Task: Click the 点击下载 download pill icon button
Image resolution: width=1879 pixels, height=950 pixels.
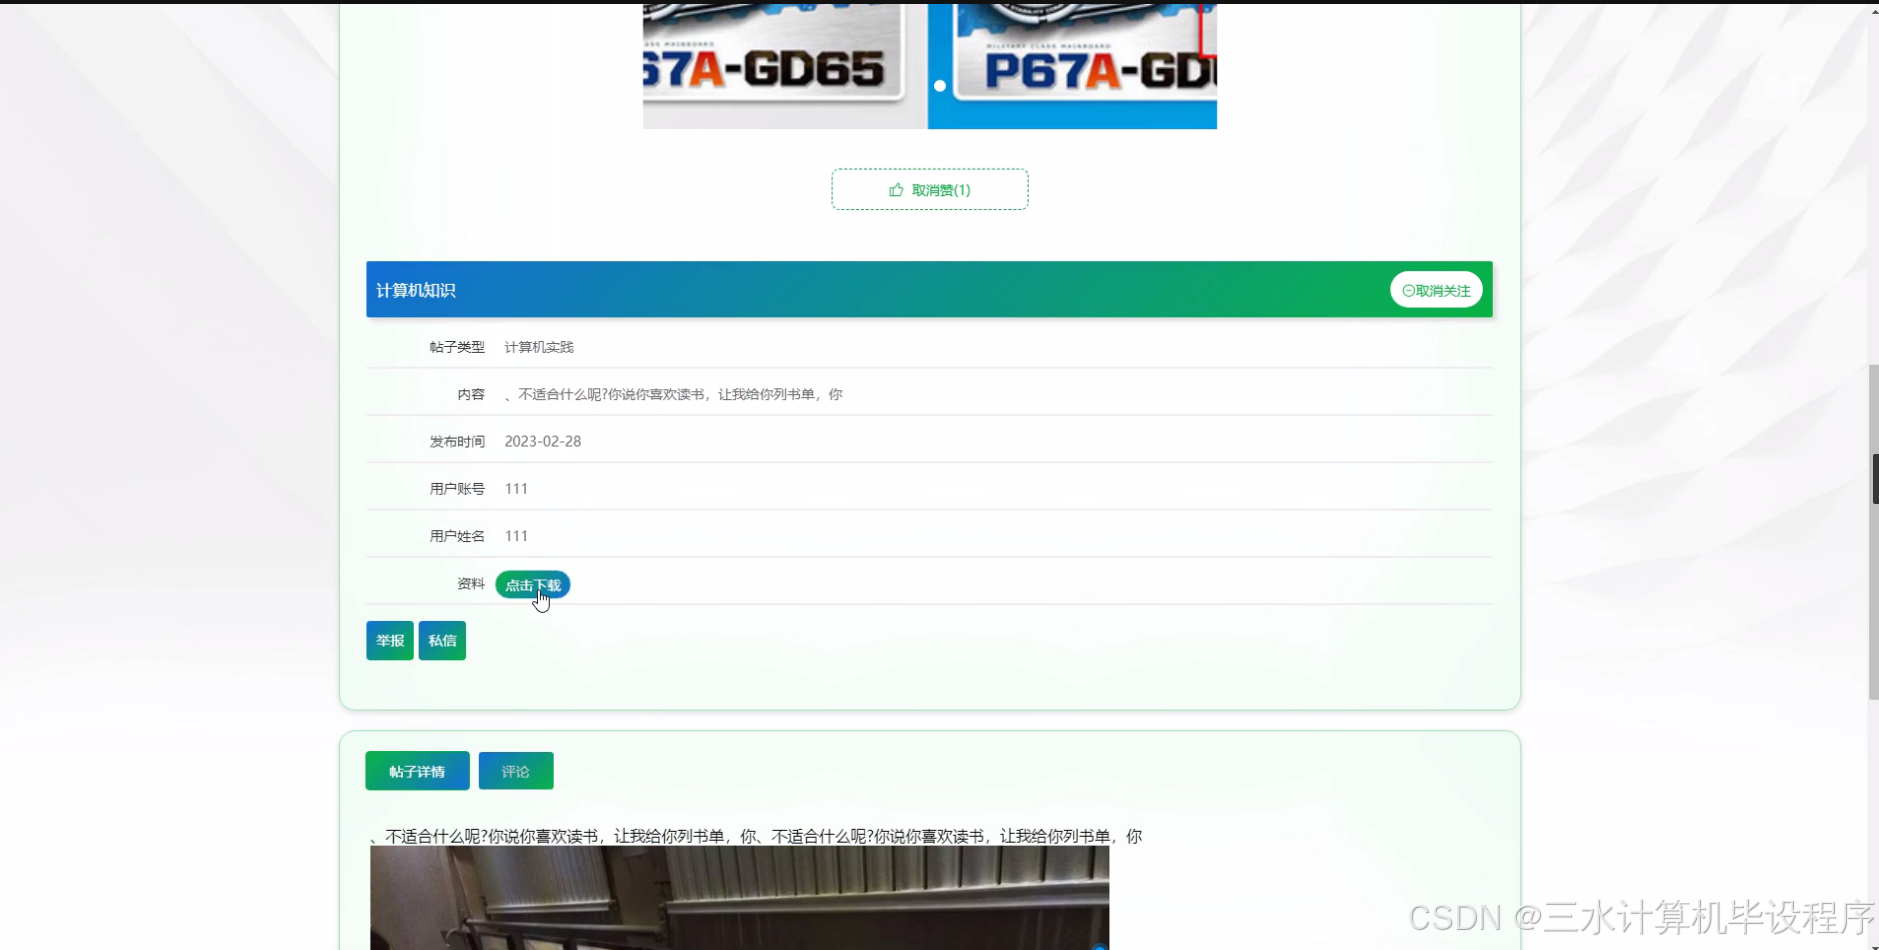Action: [x=532, y=585]
